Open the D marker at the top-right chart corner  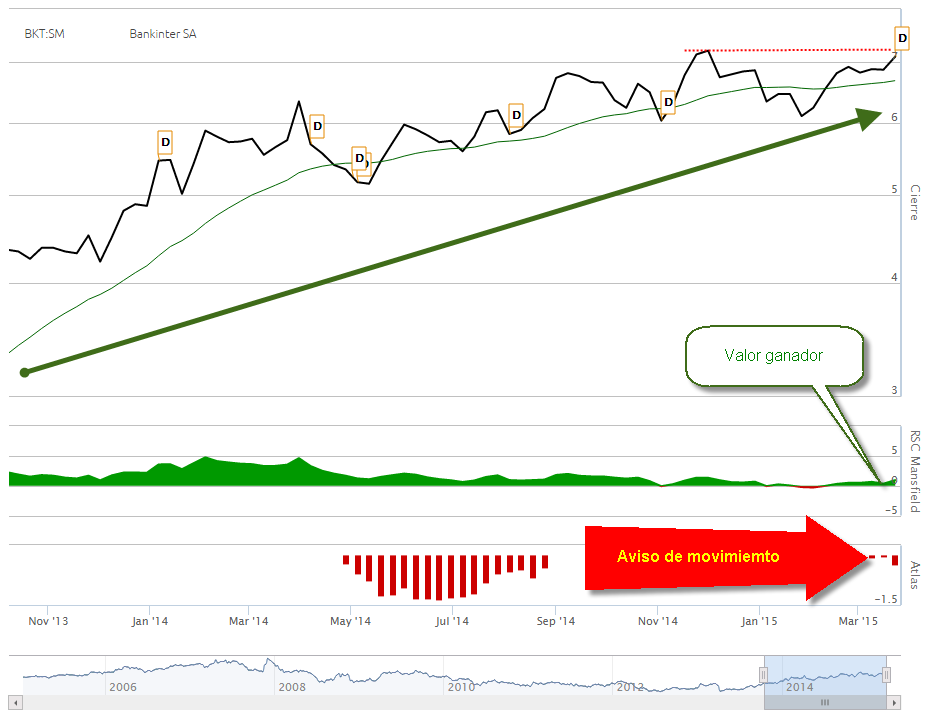click(902, 38)
